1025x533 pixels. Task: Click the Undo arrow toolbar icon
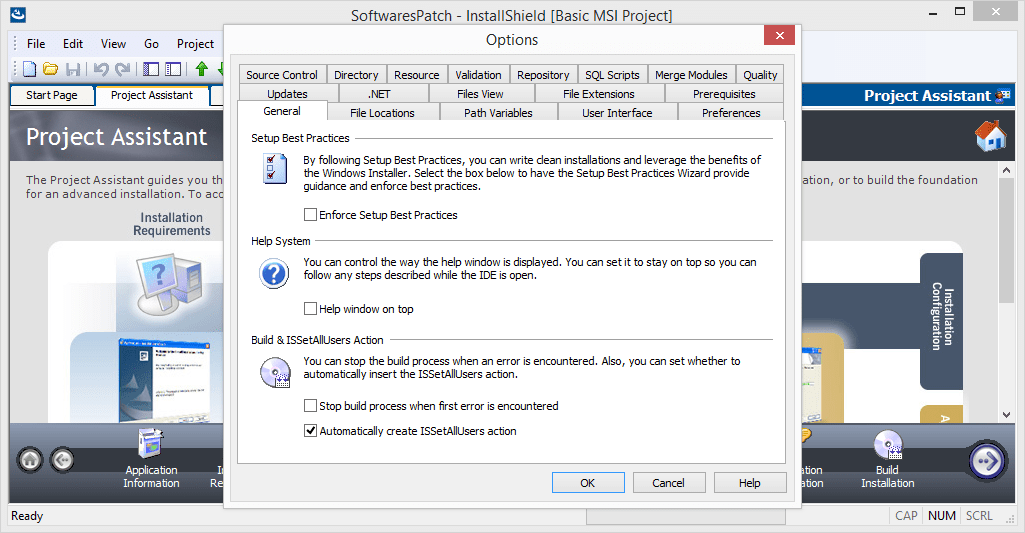click(x=101, y=69)
